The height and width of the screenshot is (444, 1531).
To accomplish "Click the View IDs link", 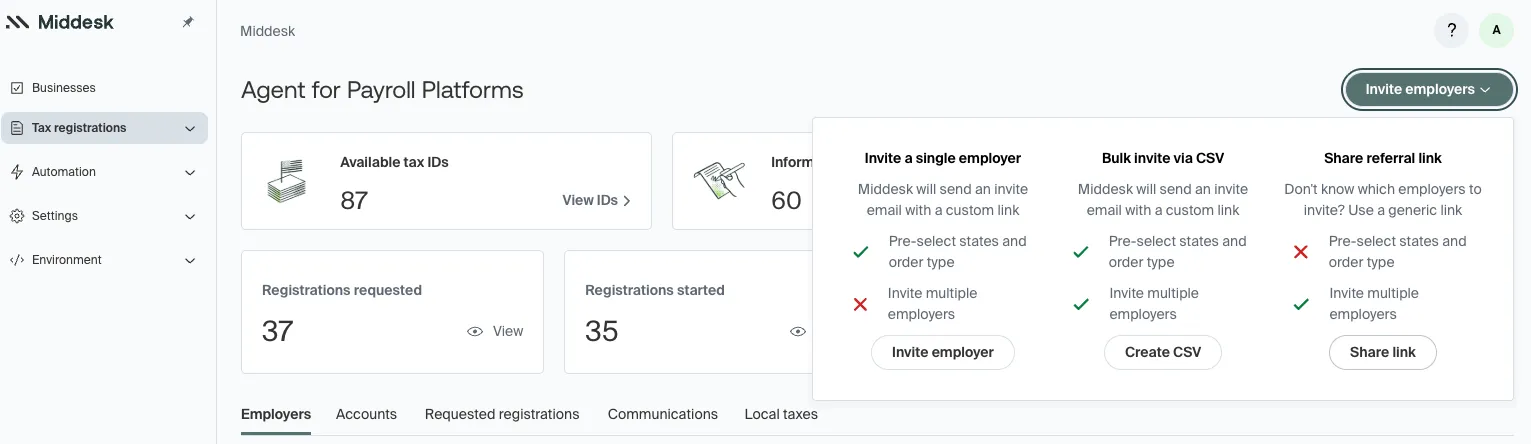I will [x=597, y=200].
